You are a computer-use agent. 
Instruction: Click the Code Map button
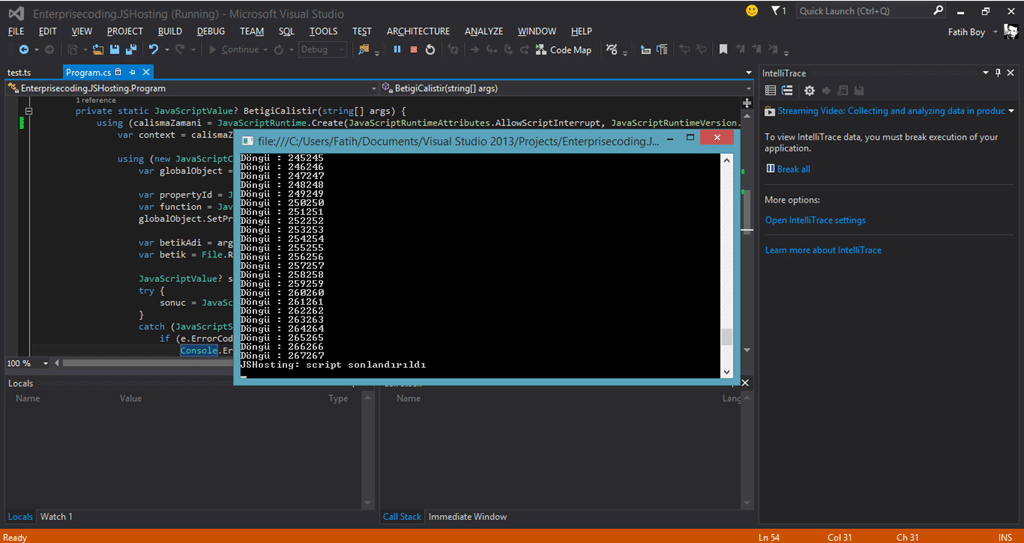point(563,50)
